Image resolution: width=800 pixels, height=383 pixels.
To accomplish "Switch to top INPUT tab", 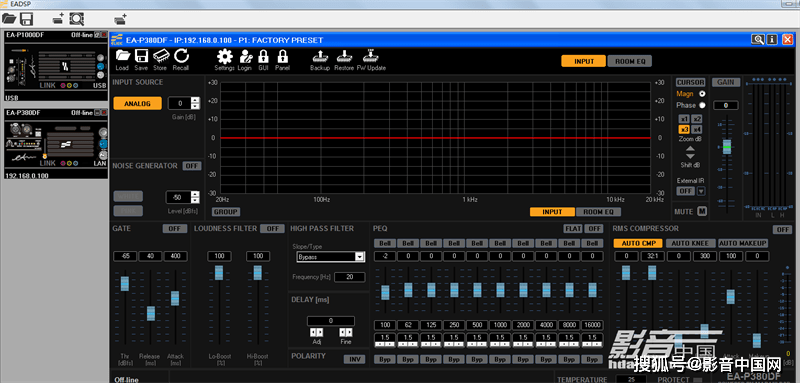I will coord(584,61).
